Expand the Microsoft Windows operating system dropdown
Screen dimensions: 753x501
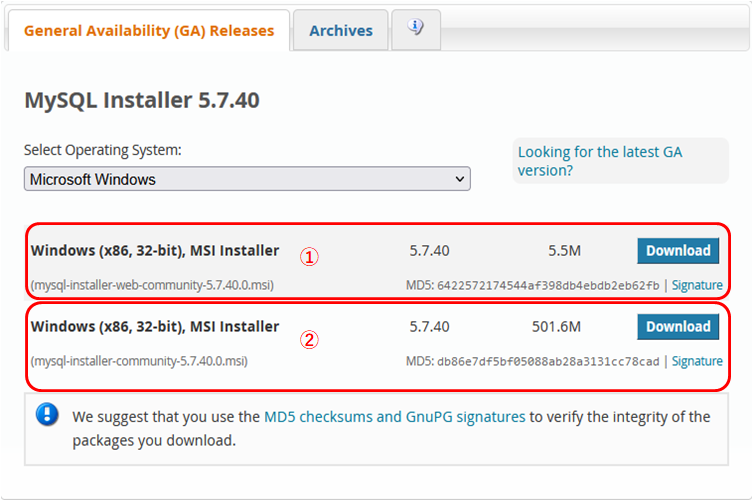247,179
